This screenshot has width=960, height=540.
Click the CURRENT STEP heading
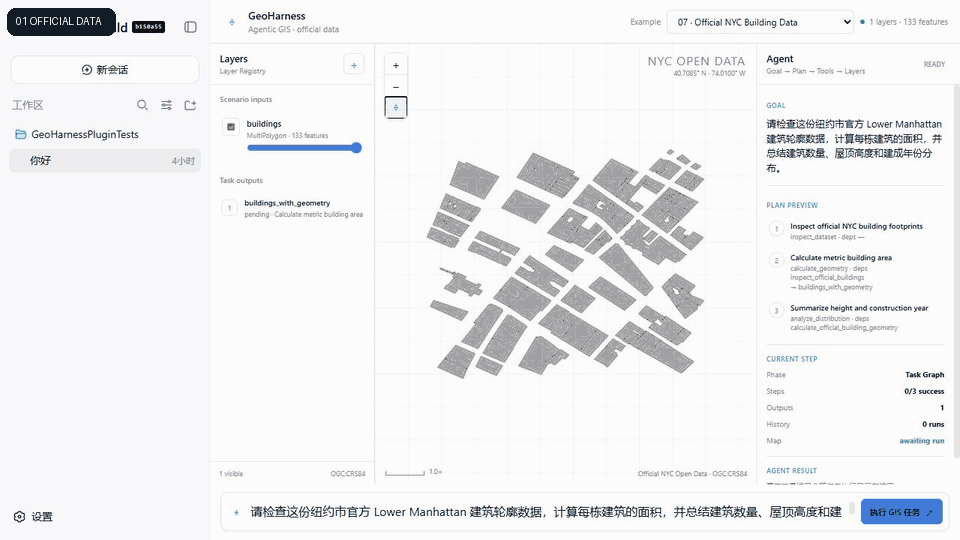792,359
